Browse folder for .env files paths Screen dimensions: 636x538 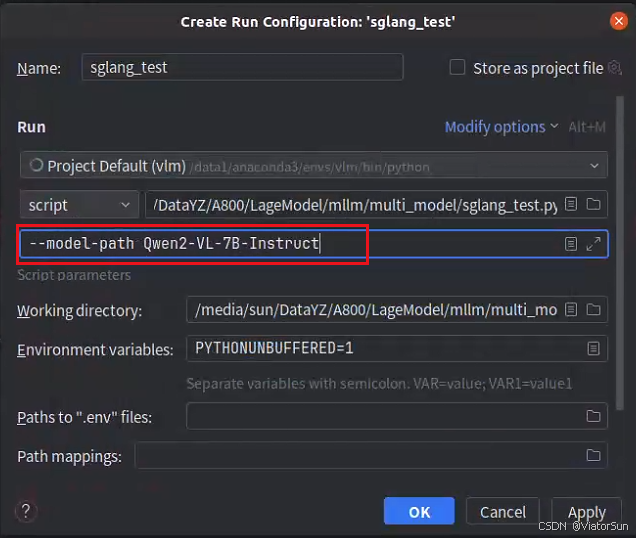[x=593, y=416]
